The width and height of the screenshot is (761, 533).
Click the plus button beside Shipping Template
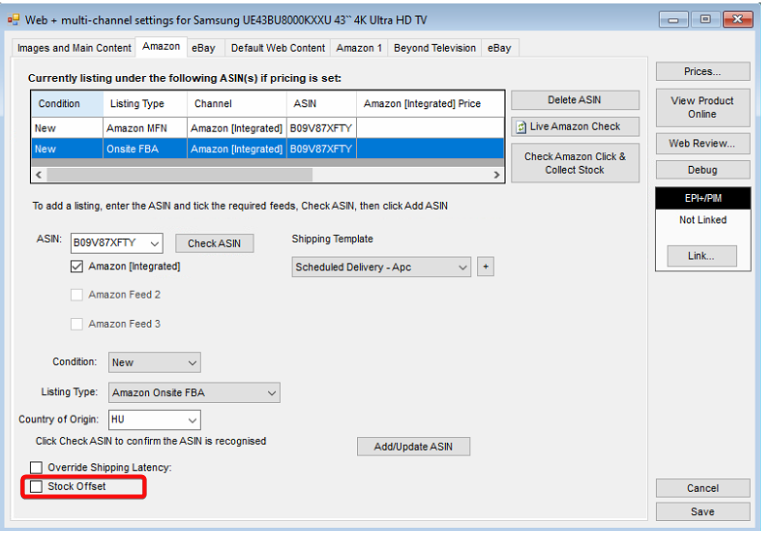(x=486, y=267)
